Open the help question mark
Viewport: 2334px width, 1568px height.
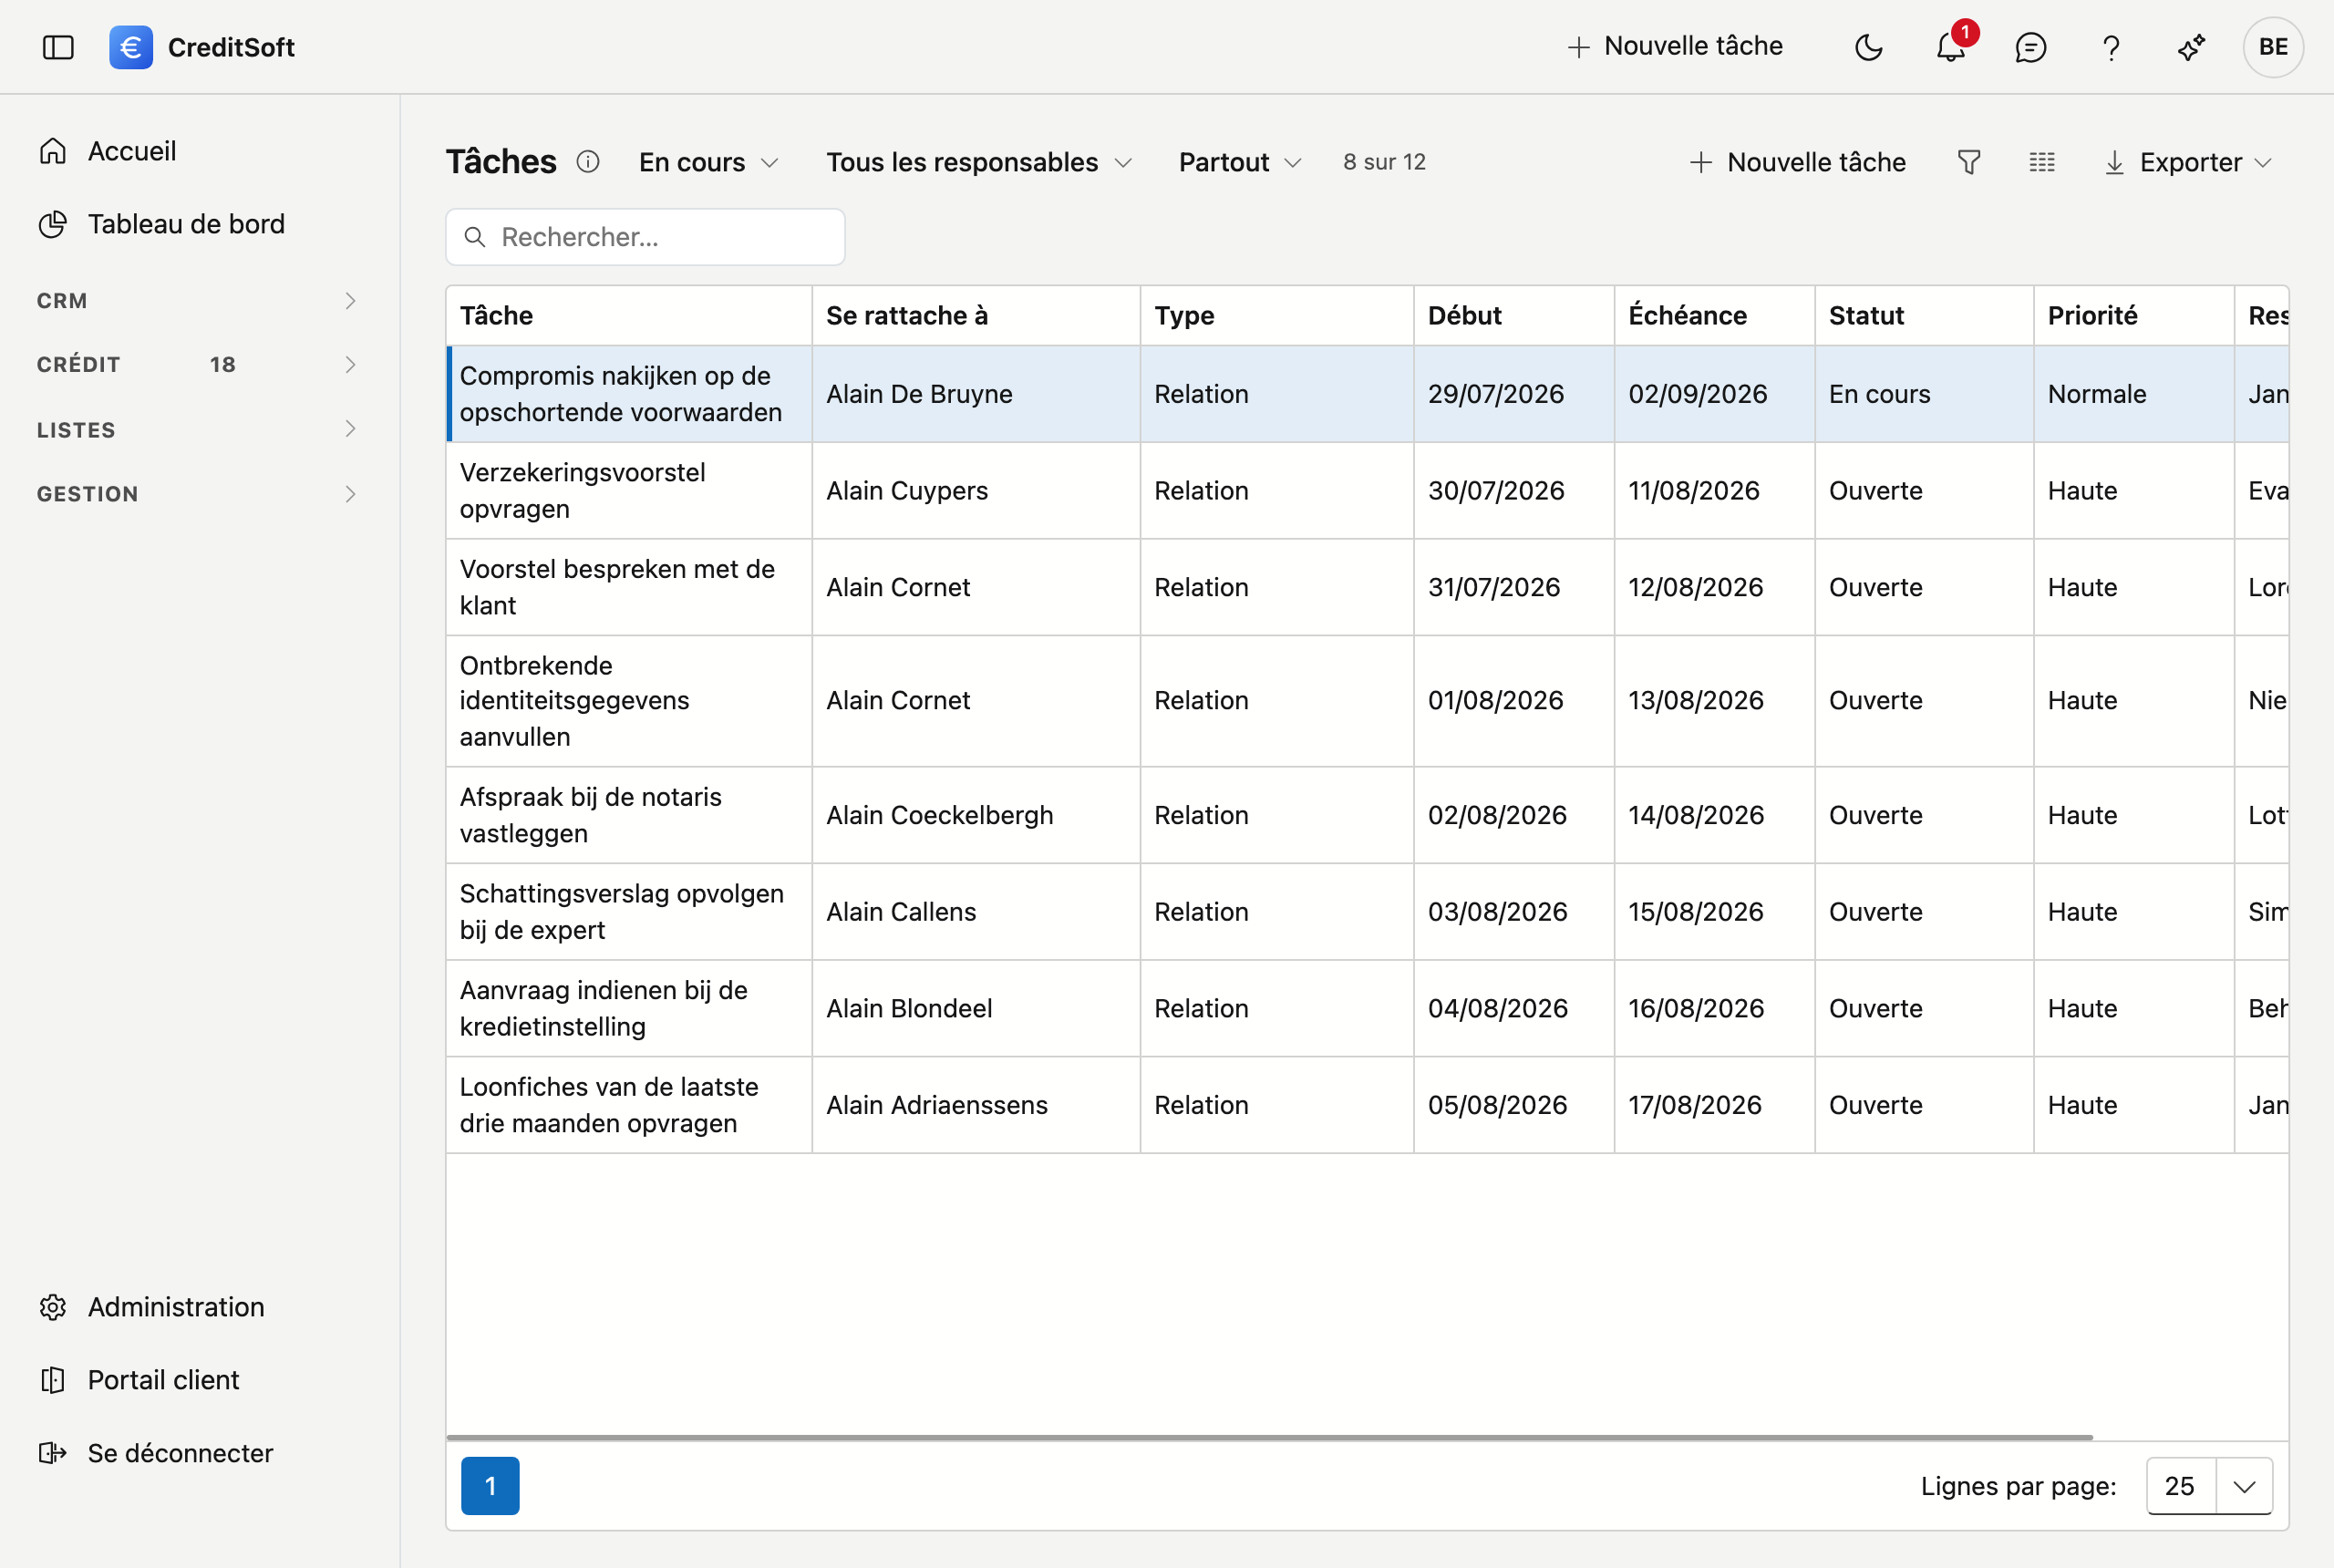(x=2111, y=47)
